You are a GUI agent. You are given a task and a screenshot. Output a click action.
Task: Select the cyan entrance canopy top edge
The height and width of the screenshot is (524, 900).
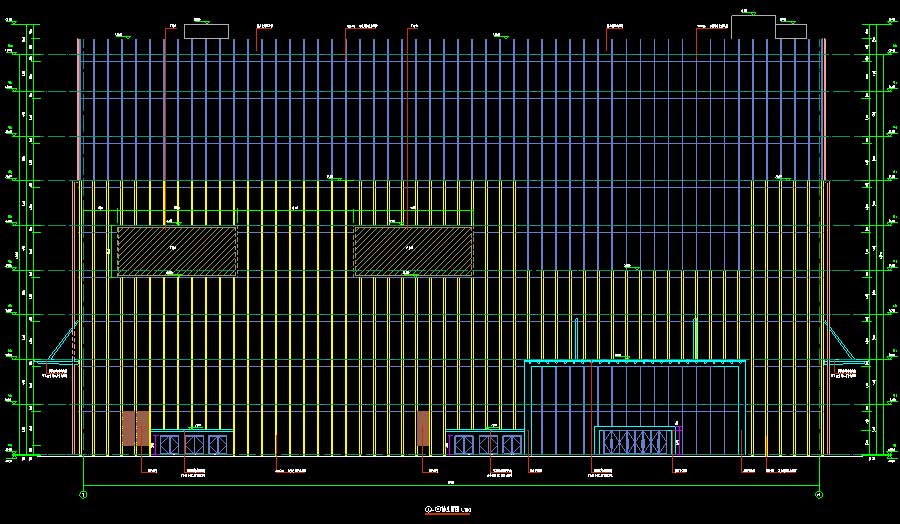coord(635,361)
